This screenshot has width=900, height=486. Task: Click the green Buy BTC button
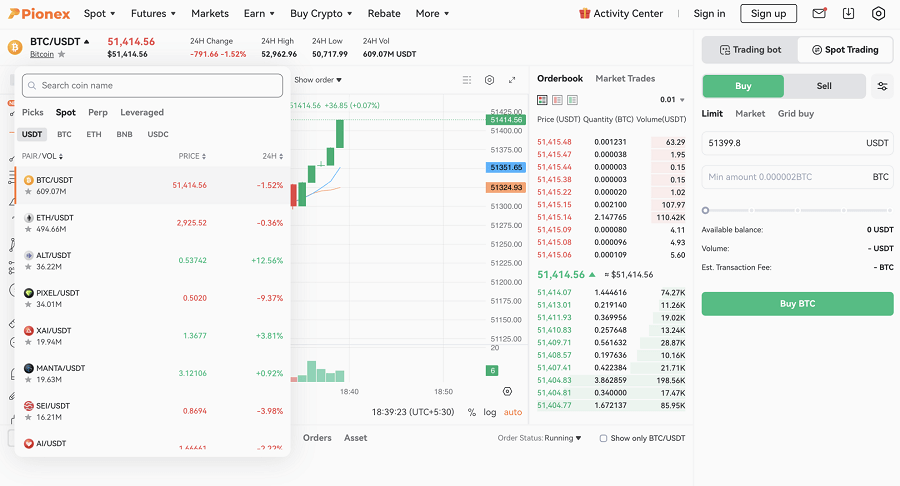tap(797, 304)
